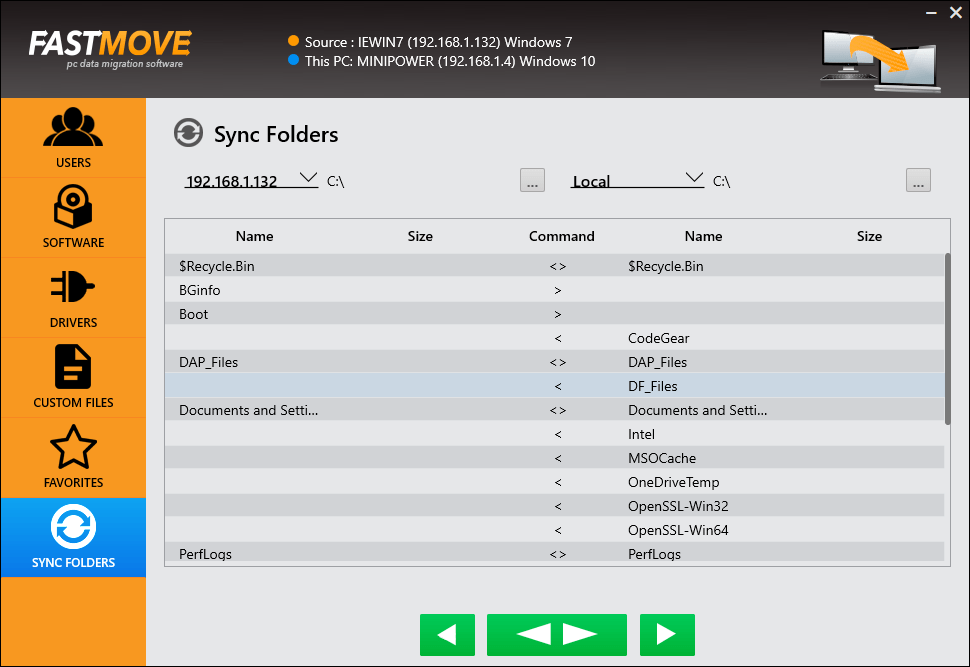This screenshot has width=970, height=667.
Task: Open the Software section icon
Action: coord(73,207)
